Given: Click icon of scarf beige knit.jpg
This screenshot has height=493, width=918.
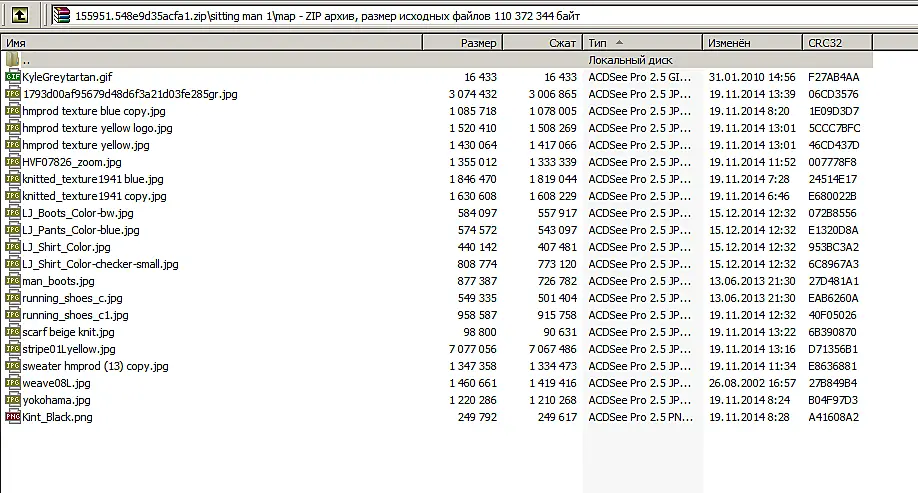Looking at the screenshot, I should tap(12, 332).
